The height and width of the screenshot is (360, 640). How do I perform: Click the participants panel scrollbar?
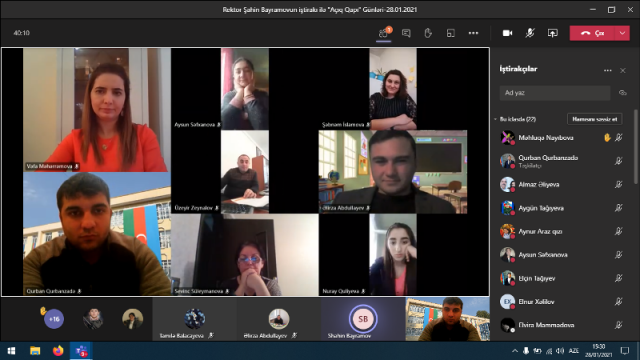click(636, 147)
